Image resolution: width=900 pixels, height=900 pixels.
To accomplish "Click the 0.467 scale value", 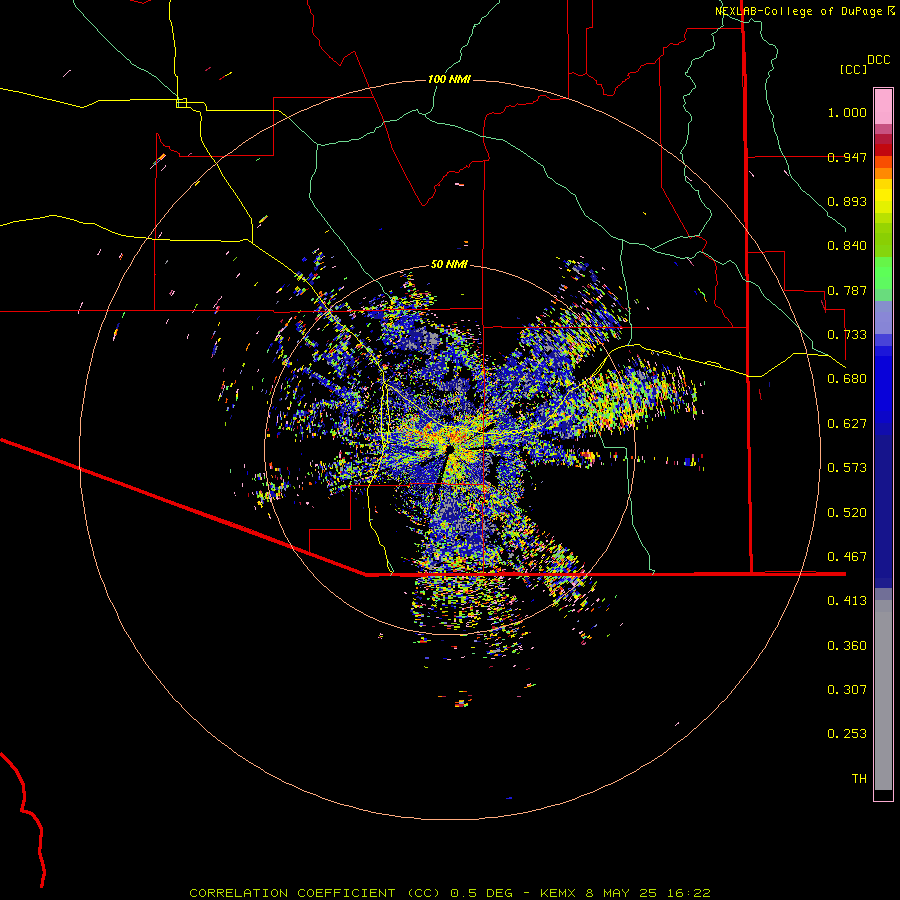I will coord(847,557).
